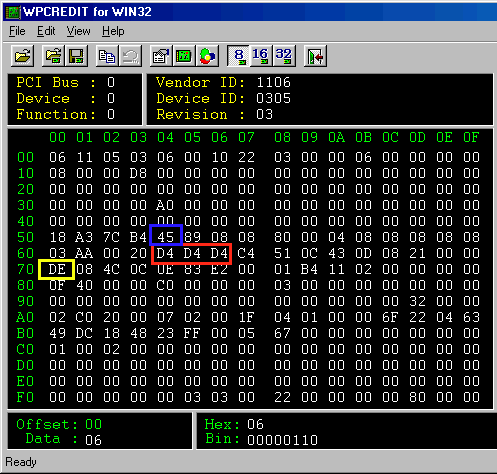Click the save floppy disk icon

pyautogui.click(x=76, y=56)
